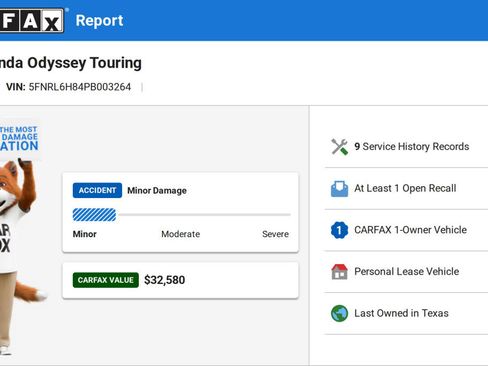The height and width of the screenshot is (366, 488).
Task: Click the globe Last Owned icon
Action: pyautogui.click(x=339, y=313)
